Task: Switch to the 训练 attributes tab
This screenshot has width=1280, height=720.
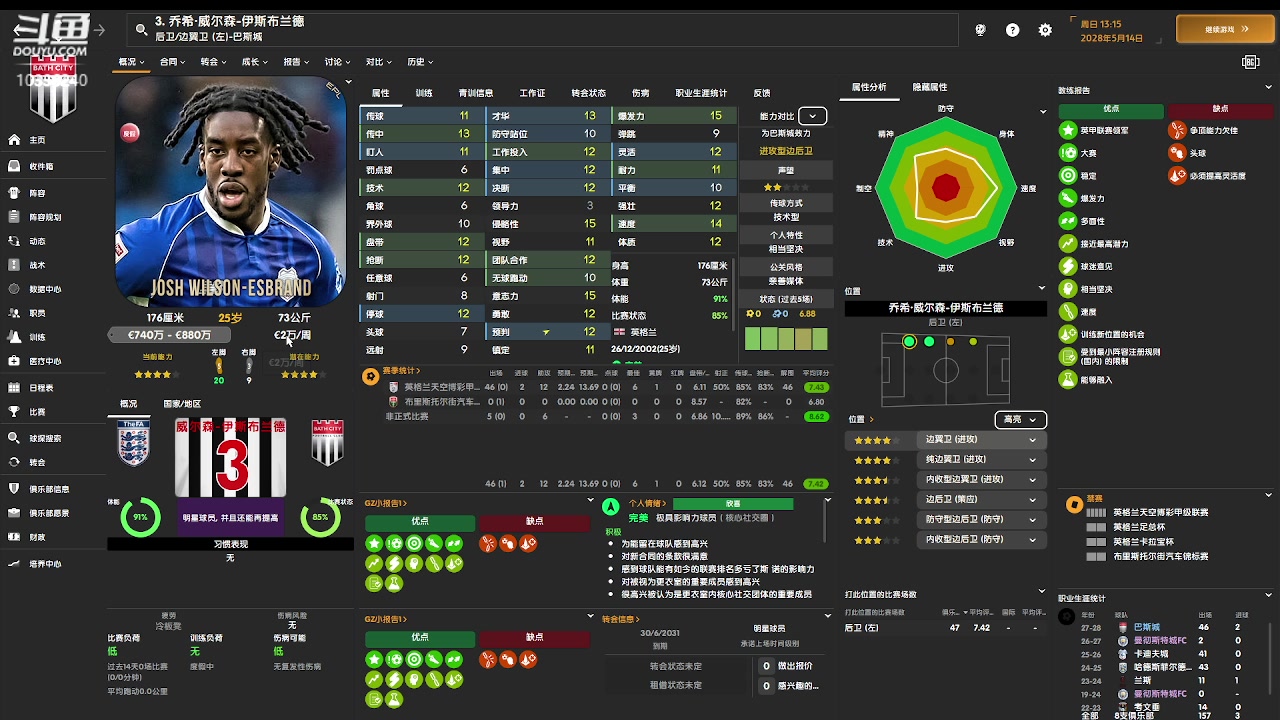Action: [424, 93]
